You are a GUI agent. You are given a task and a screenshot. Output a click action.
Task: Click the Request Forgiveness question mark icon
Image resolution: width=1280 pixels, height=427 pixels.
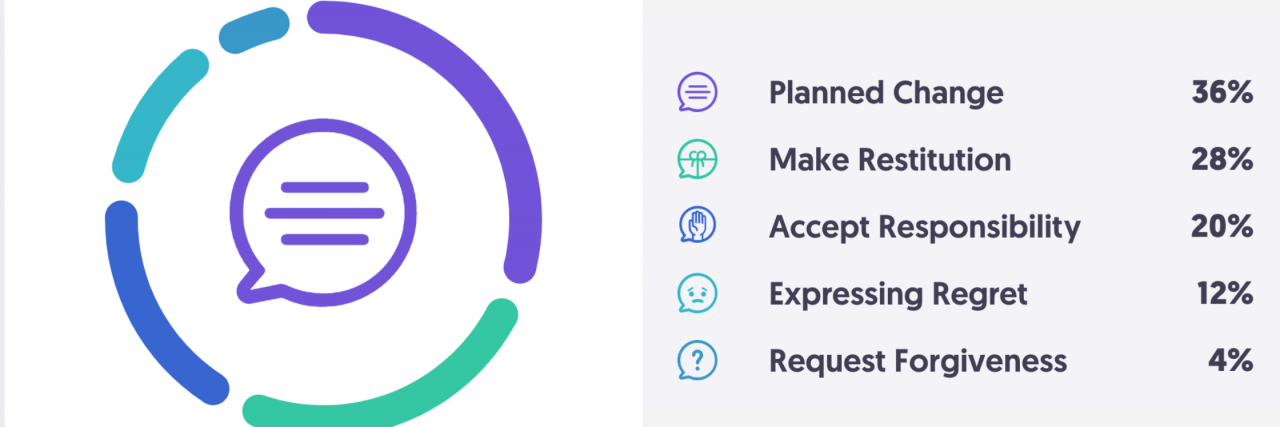(697, 360)
